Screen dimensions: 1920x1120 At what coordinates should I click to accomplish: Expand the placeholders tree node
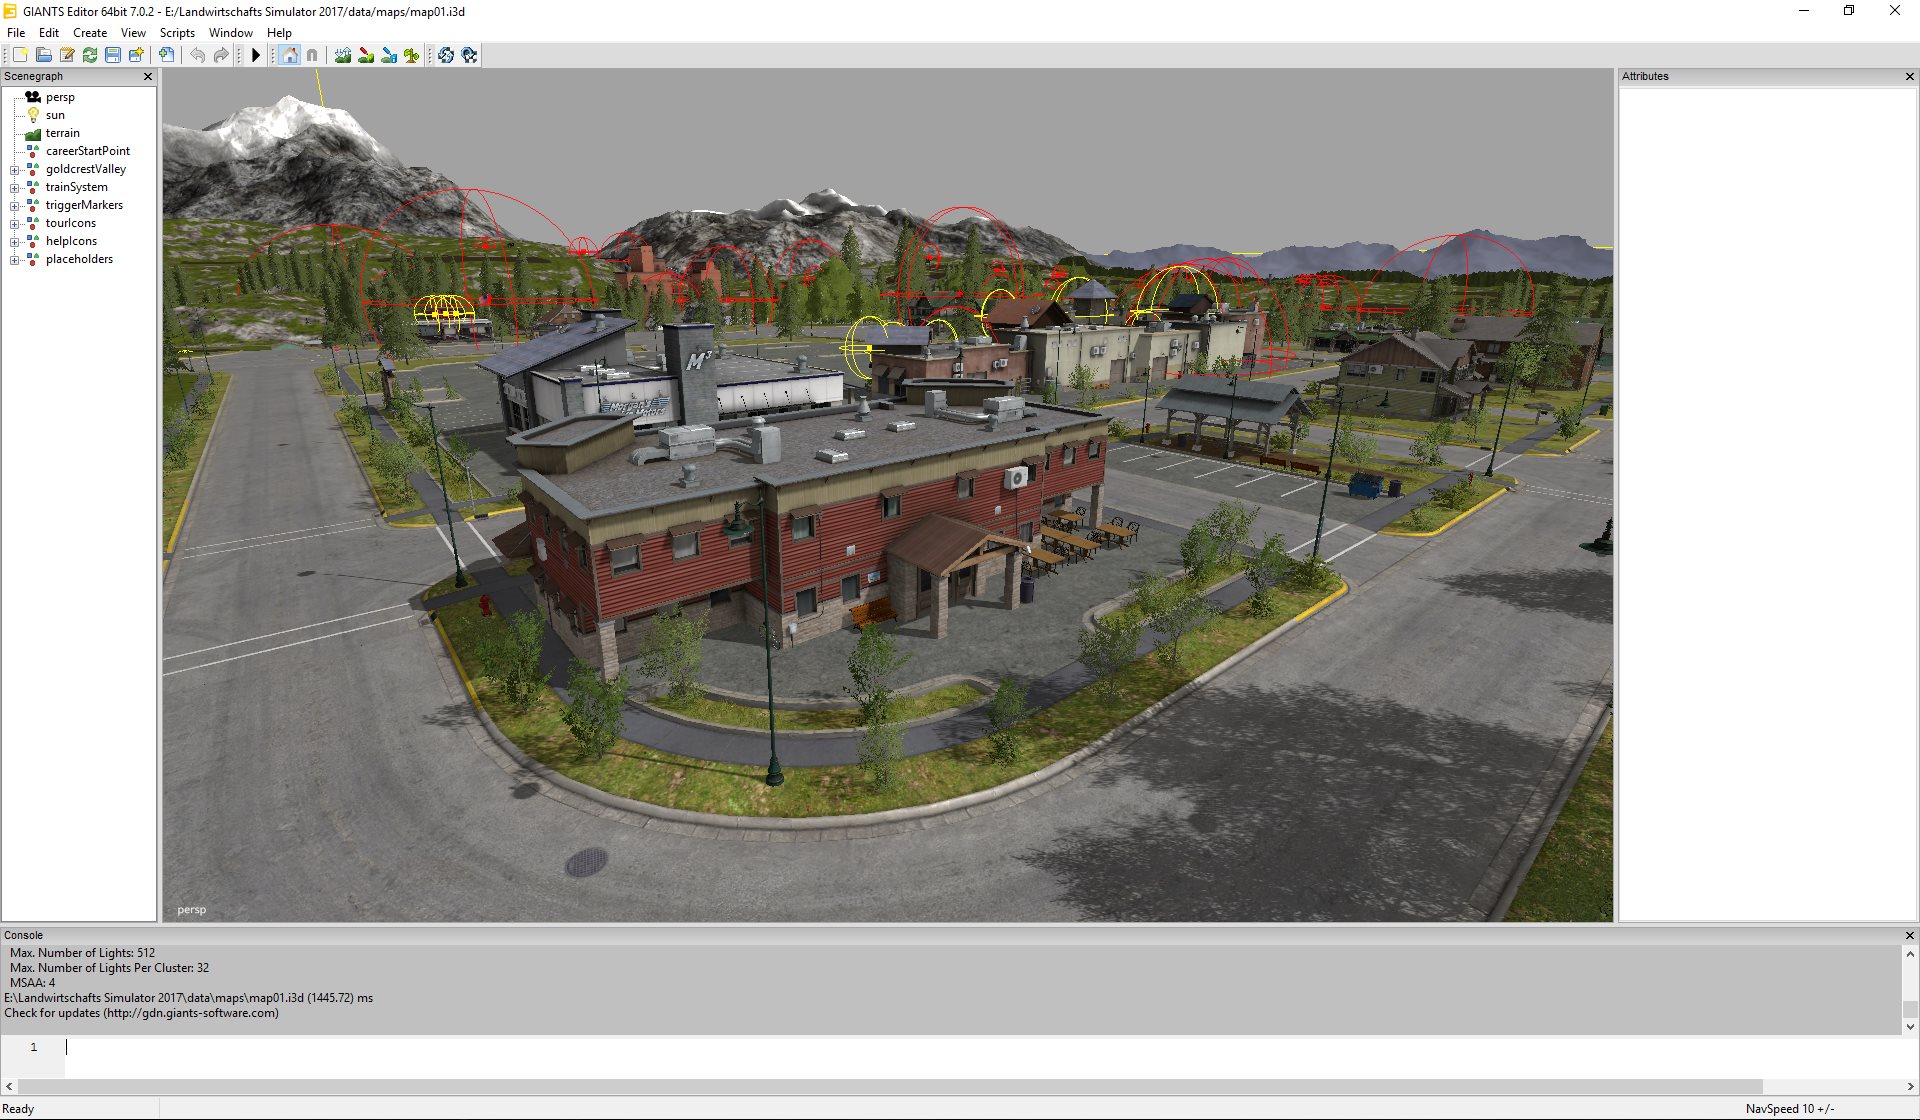[14, 260]
